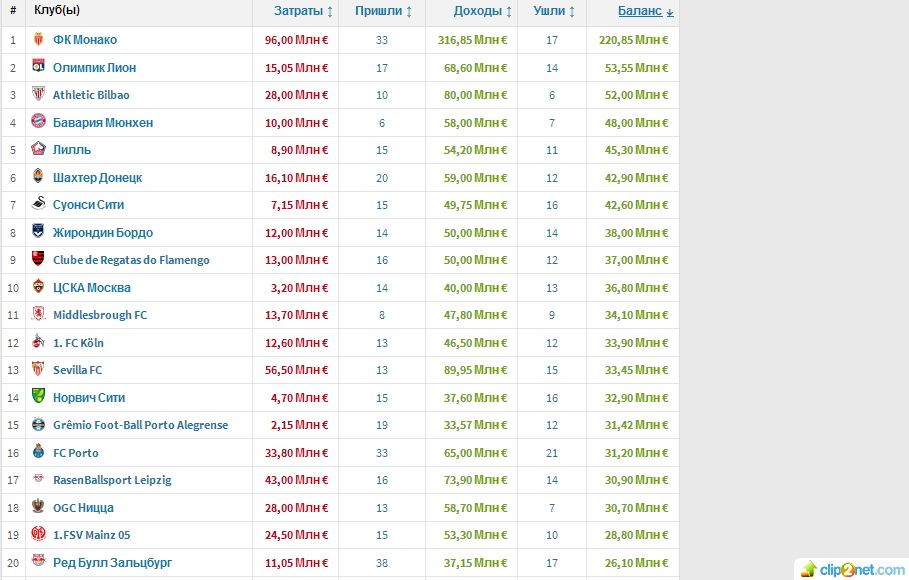
Task: Click the Middlesbrough FC crest icon
Action: 38,314
